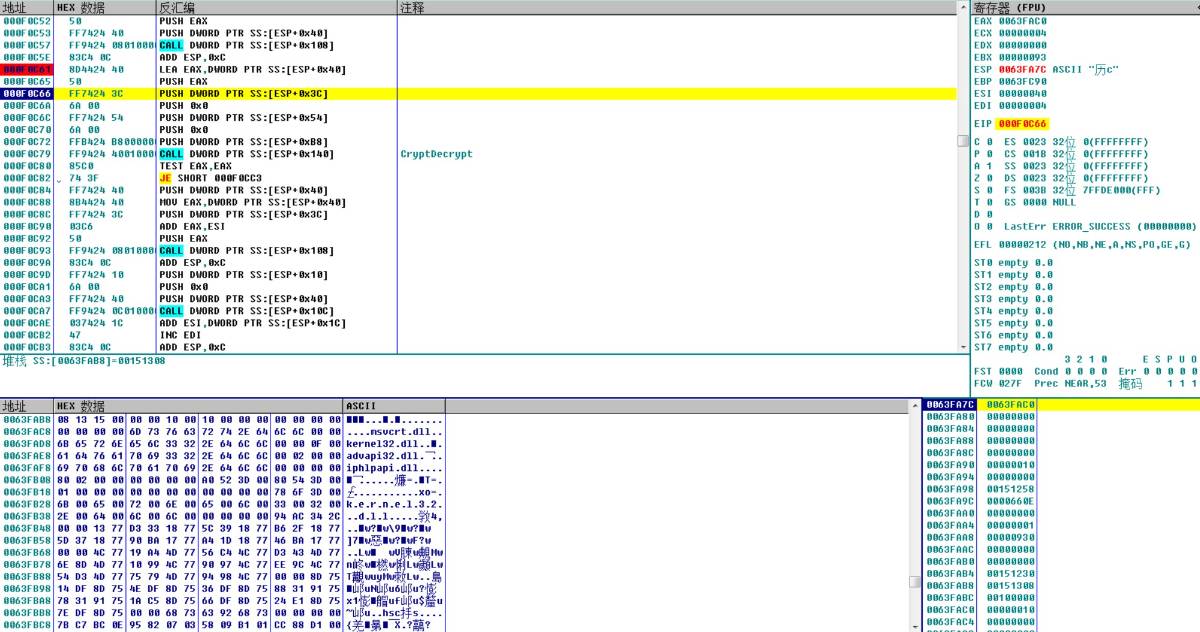
Task: Select the ECX register value
Action: (x=1021, y=33)
